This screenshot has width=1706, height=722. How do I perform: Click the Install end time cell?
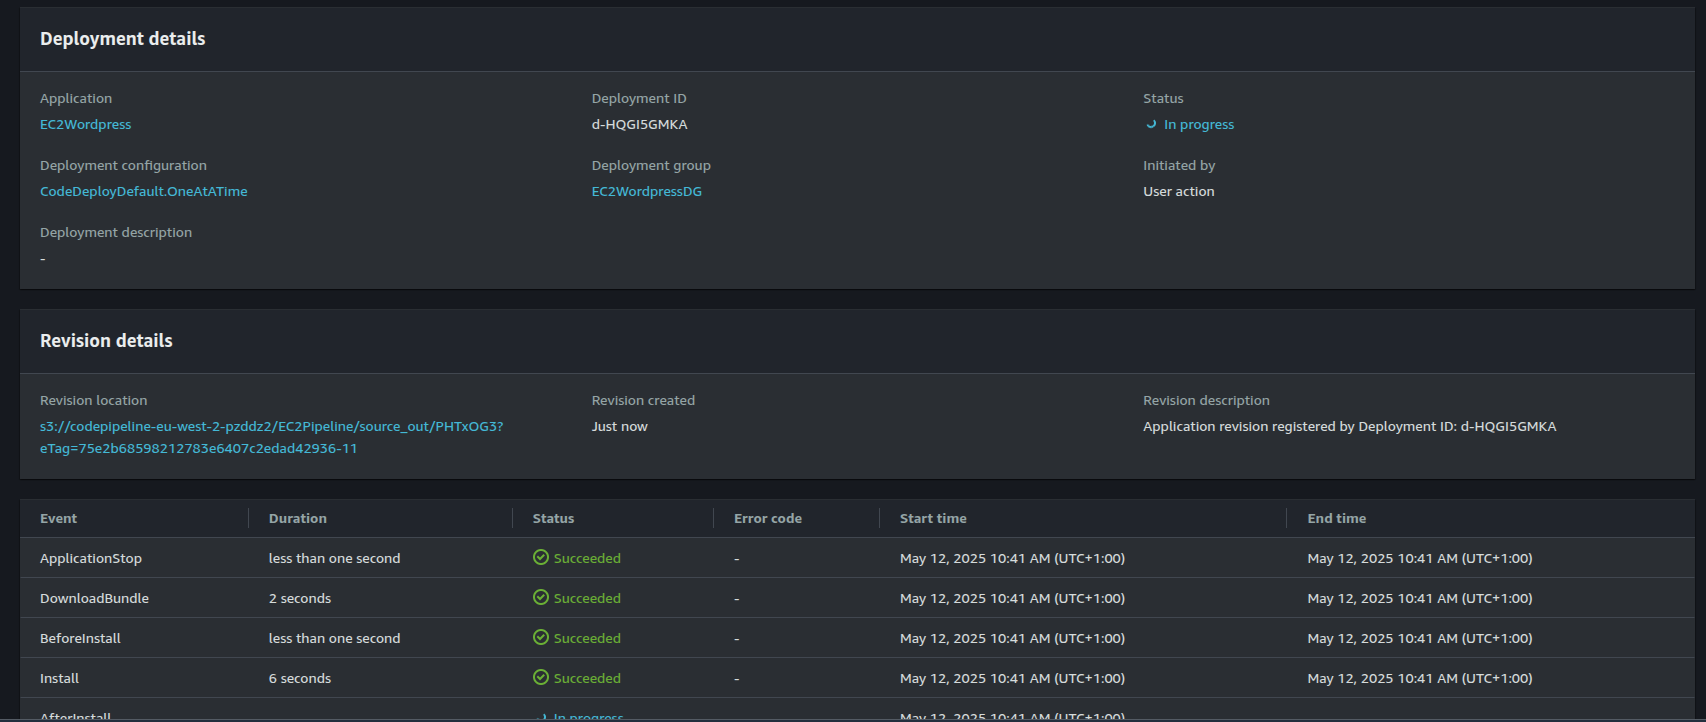pos(1419,679)
